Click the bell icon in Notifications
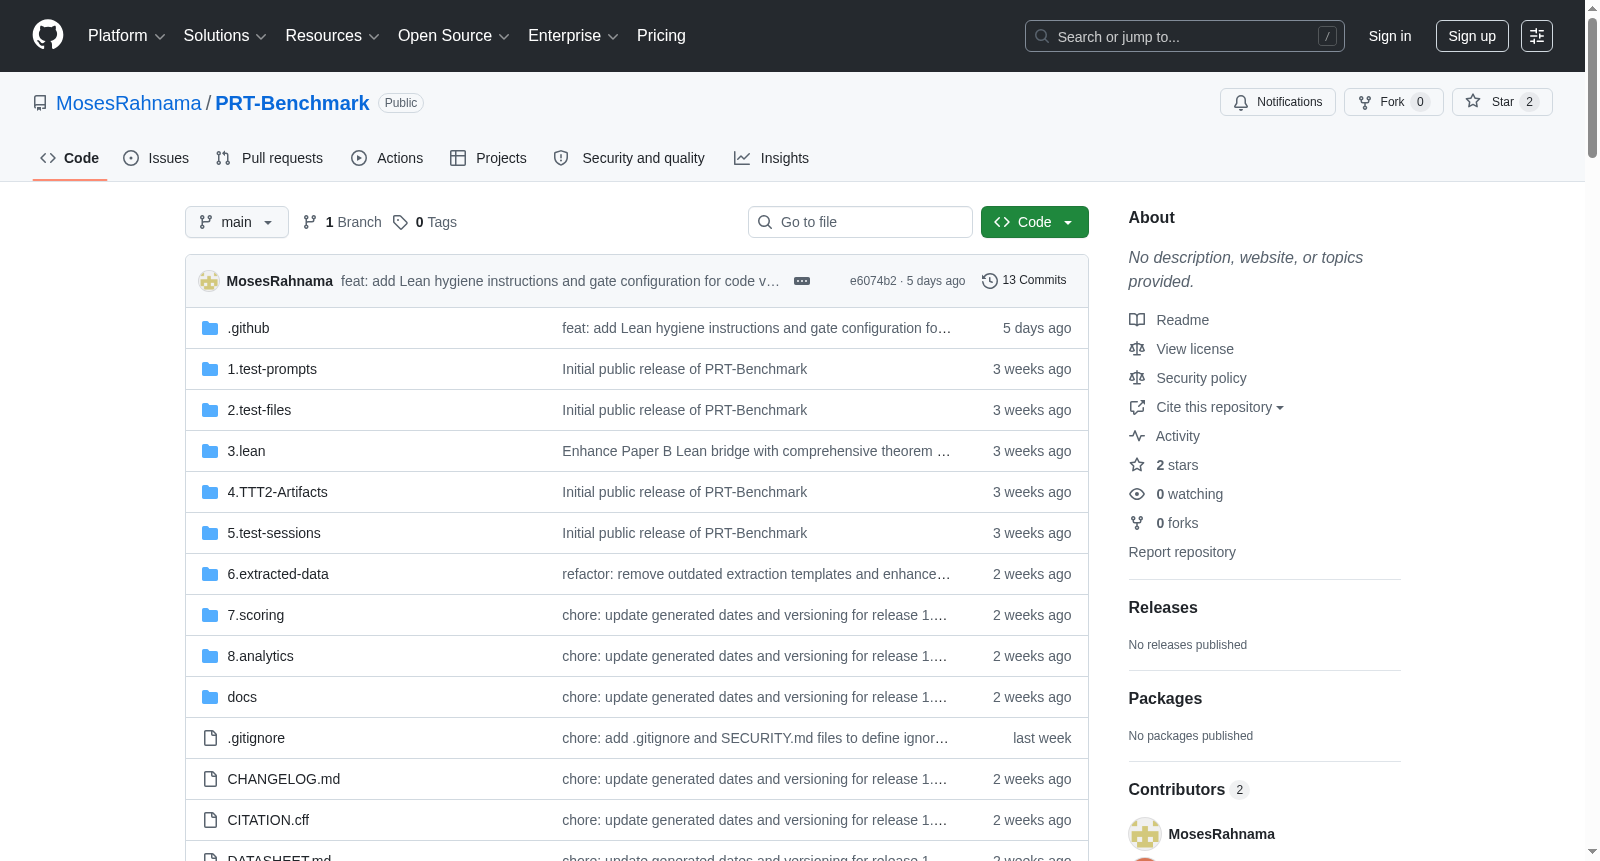The width and height of the screenshot is (1600, 861). click(1241, 102)
